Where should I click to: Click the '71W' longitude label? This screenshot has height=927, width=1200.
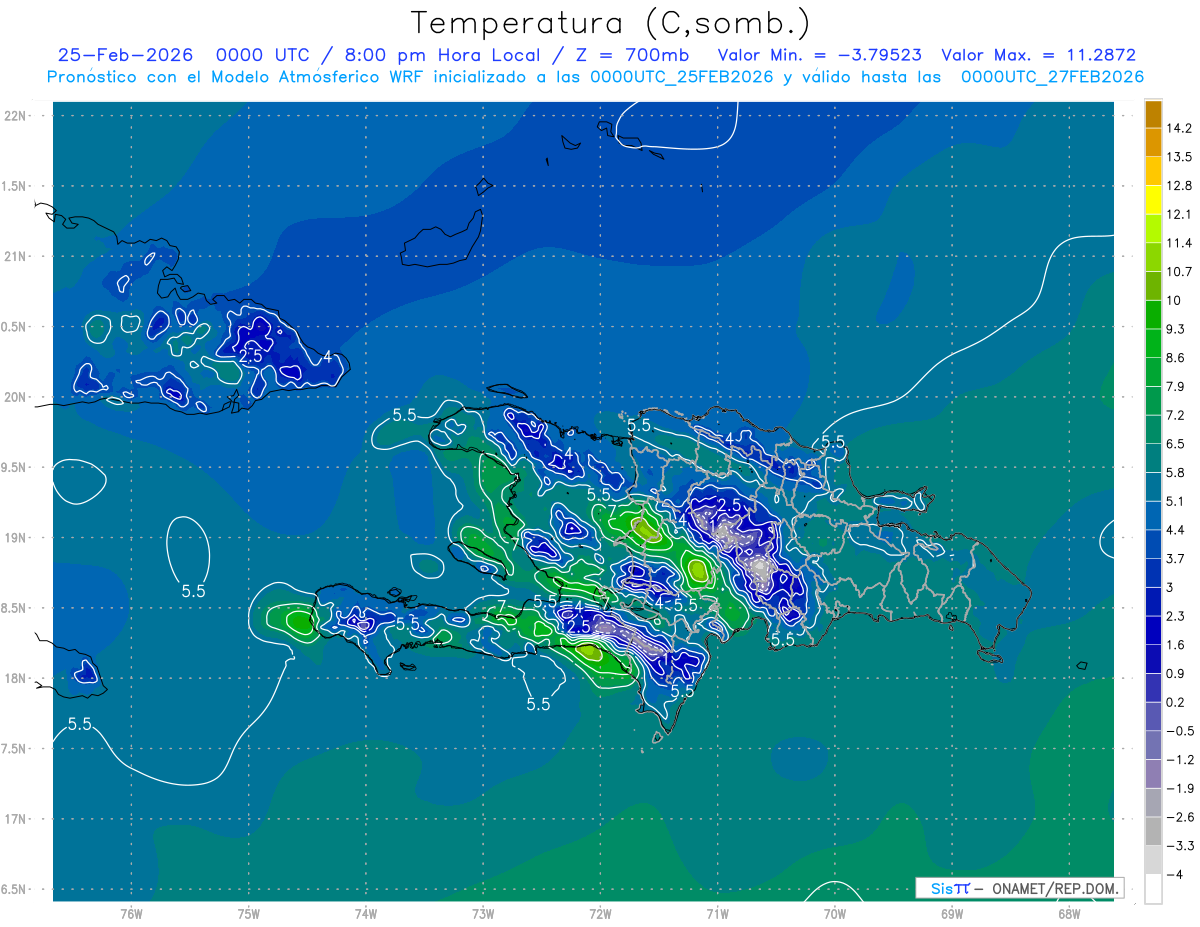pyautogui.click(x=717, y=913)
